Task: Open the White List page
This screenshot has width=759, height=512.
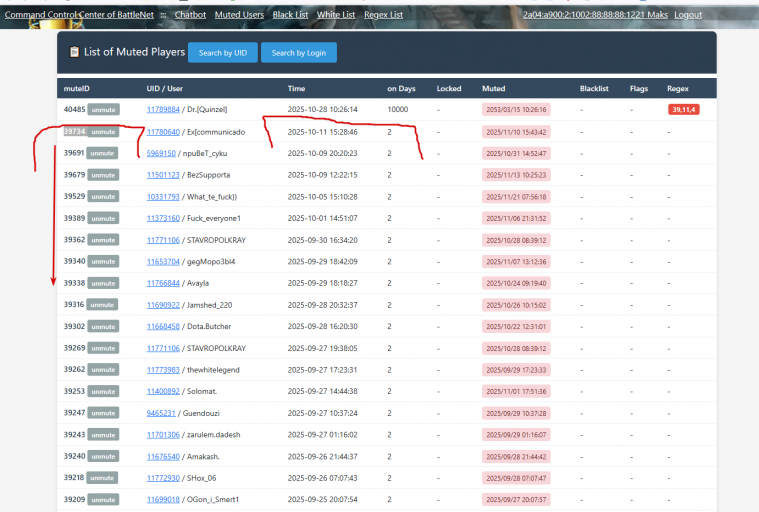Action: point(336,15)
